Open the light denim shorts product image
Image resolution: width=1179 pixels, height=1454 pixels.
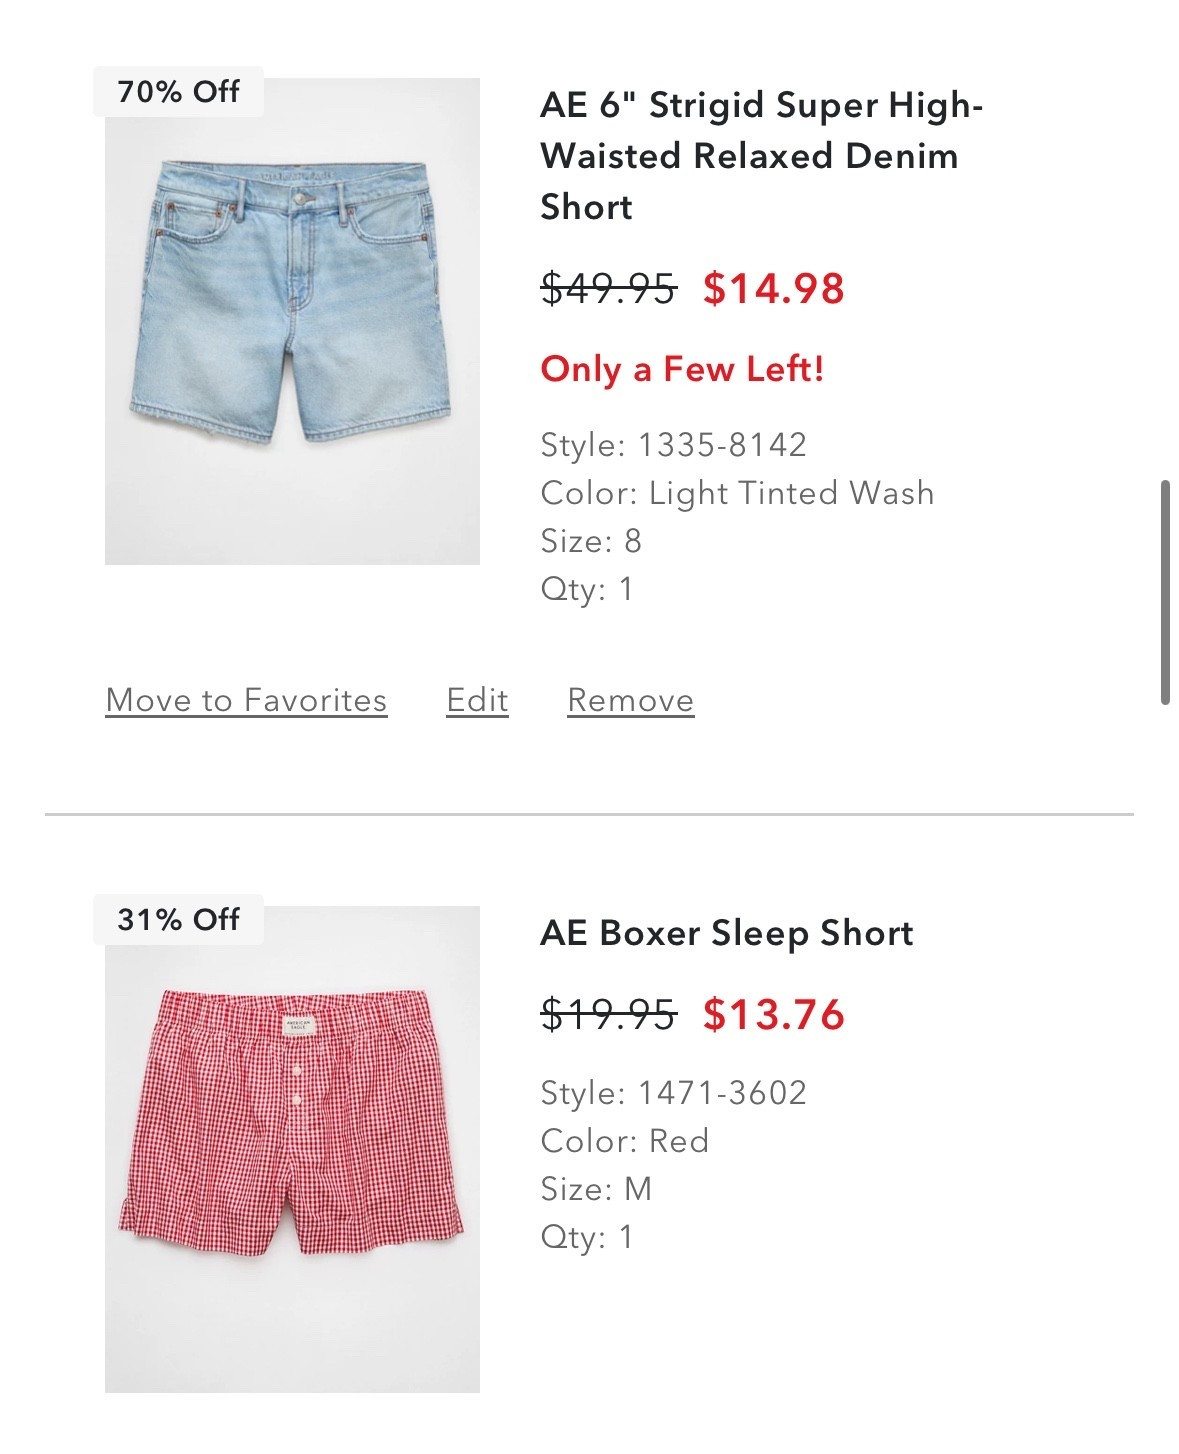click(292, 321)
